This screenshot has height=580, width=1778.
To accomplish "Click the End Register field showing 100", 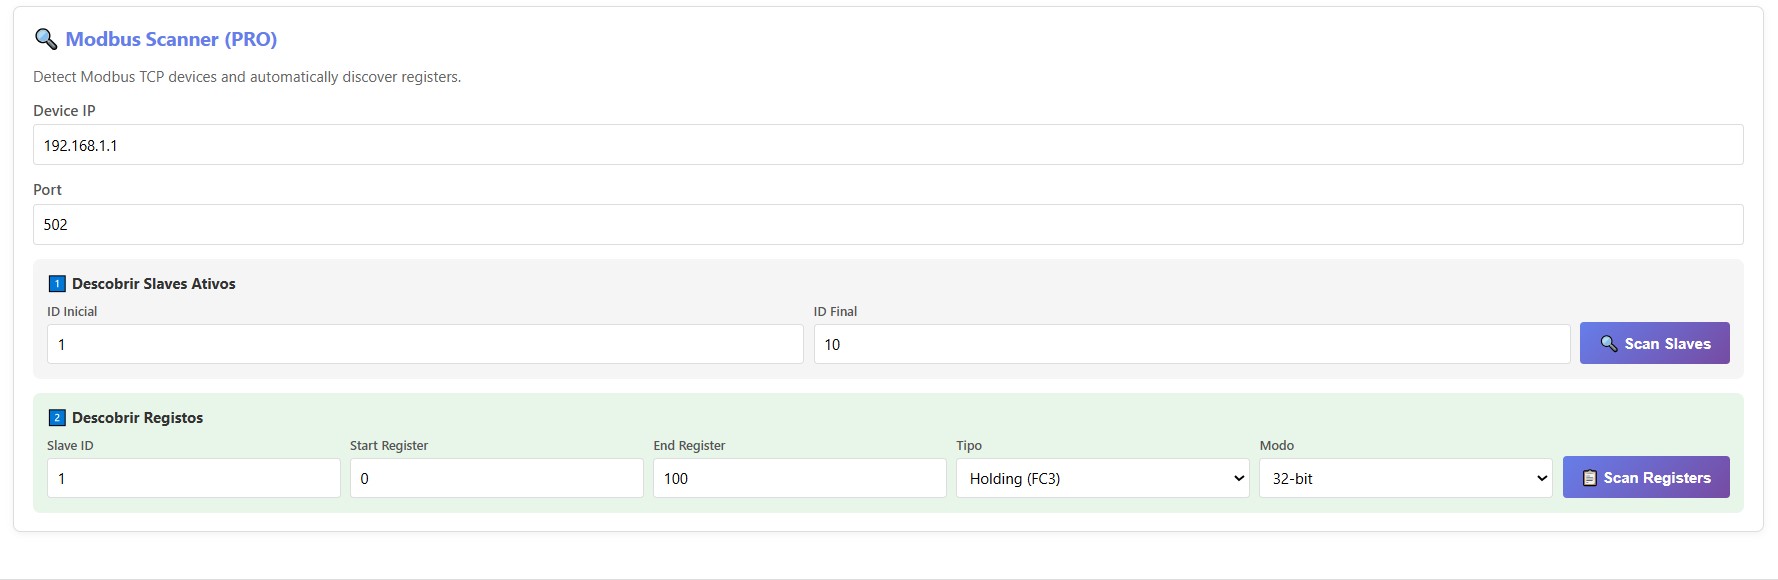I will [x=799, y=478].
